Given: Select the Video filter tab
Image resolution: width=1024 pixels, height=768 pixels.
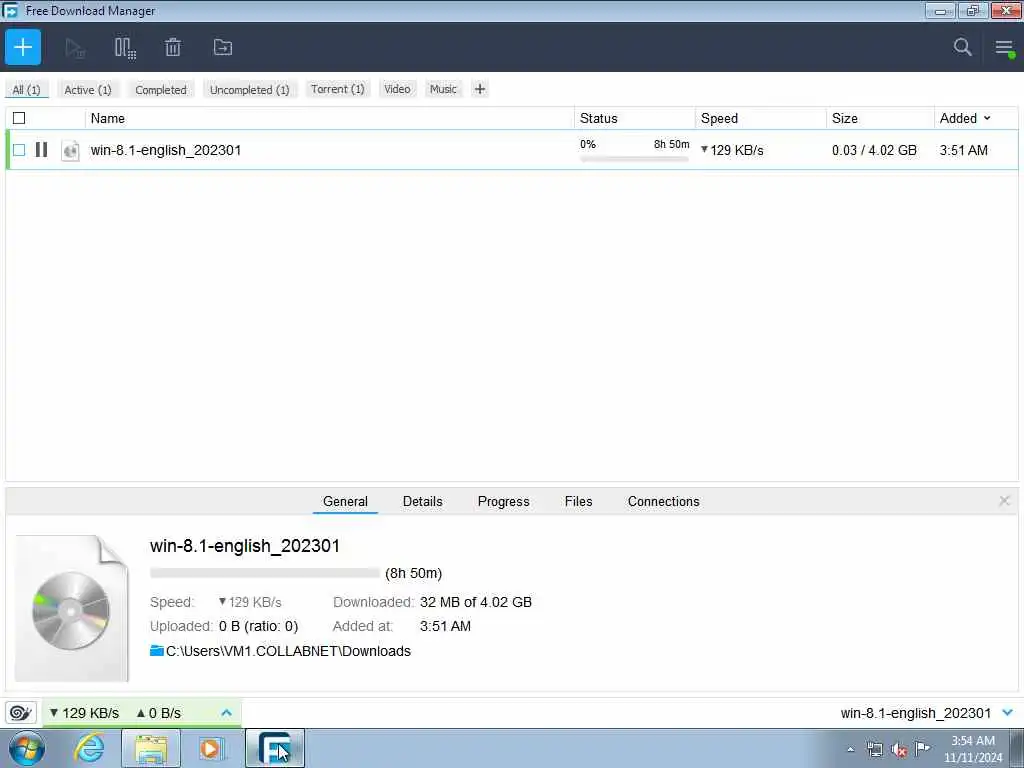Looking at the screenshot, I should tap(397, 89).
